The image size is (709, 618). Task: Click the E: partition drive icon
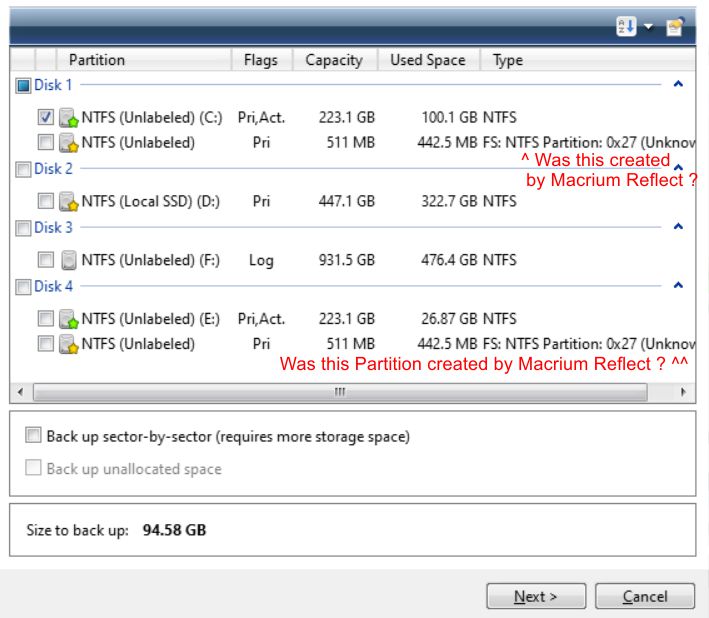click(x=69, y=319)
